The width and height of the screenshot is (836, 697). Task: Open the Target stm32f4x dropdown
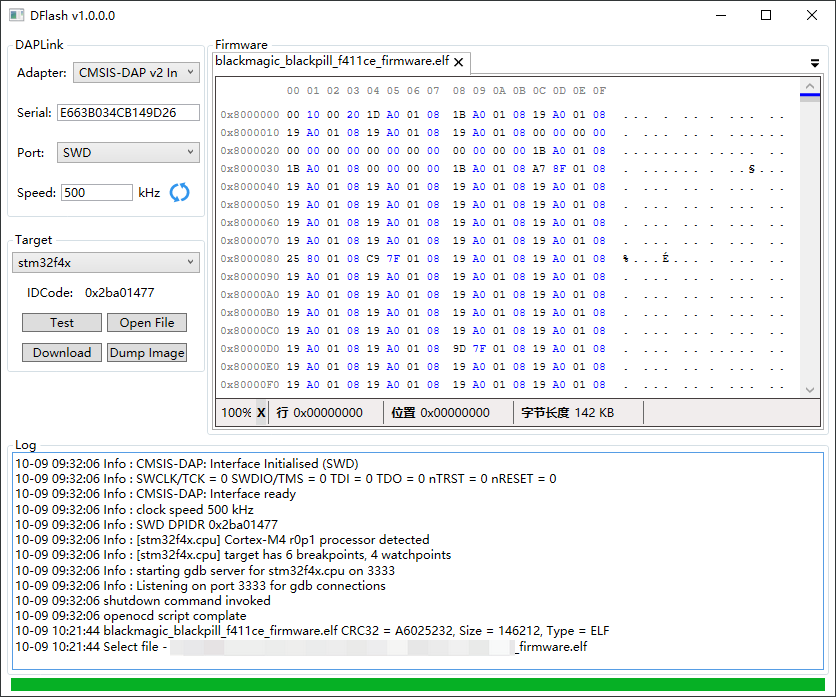pyautogui.click(x=106, y=262)
